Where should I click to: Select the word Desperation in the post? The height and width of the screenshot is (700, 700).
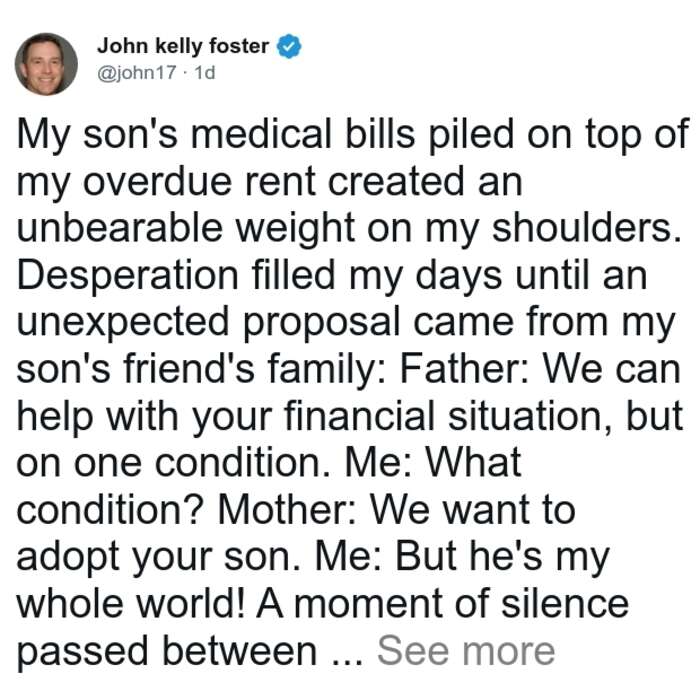point(128,276)
